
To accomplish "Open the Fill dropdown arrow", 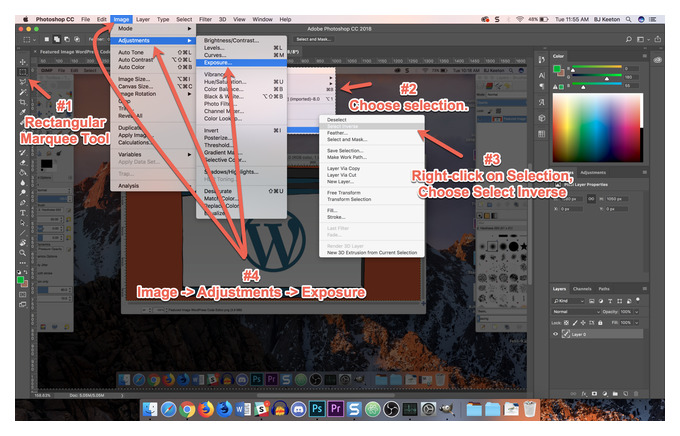I will coord(637,323).
